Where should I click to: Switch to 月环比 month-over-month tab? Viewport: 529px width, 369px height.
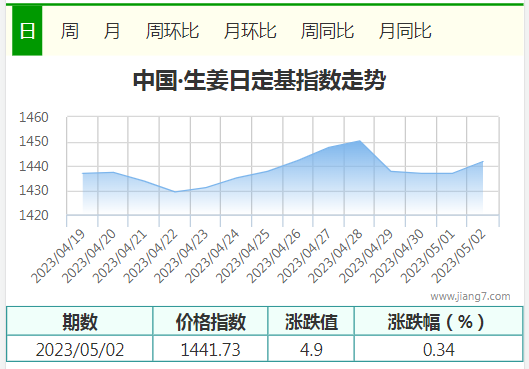[250, 31]
